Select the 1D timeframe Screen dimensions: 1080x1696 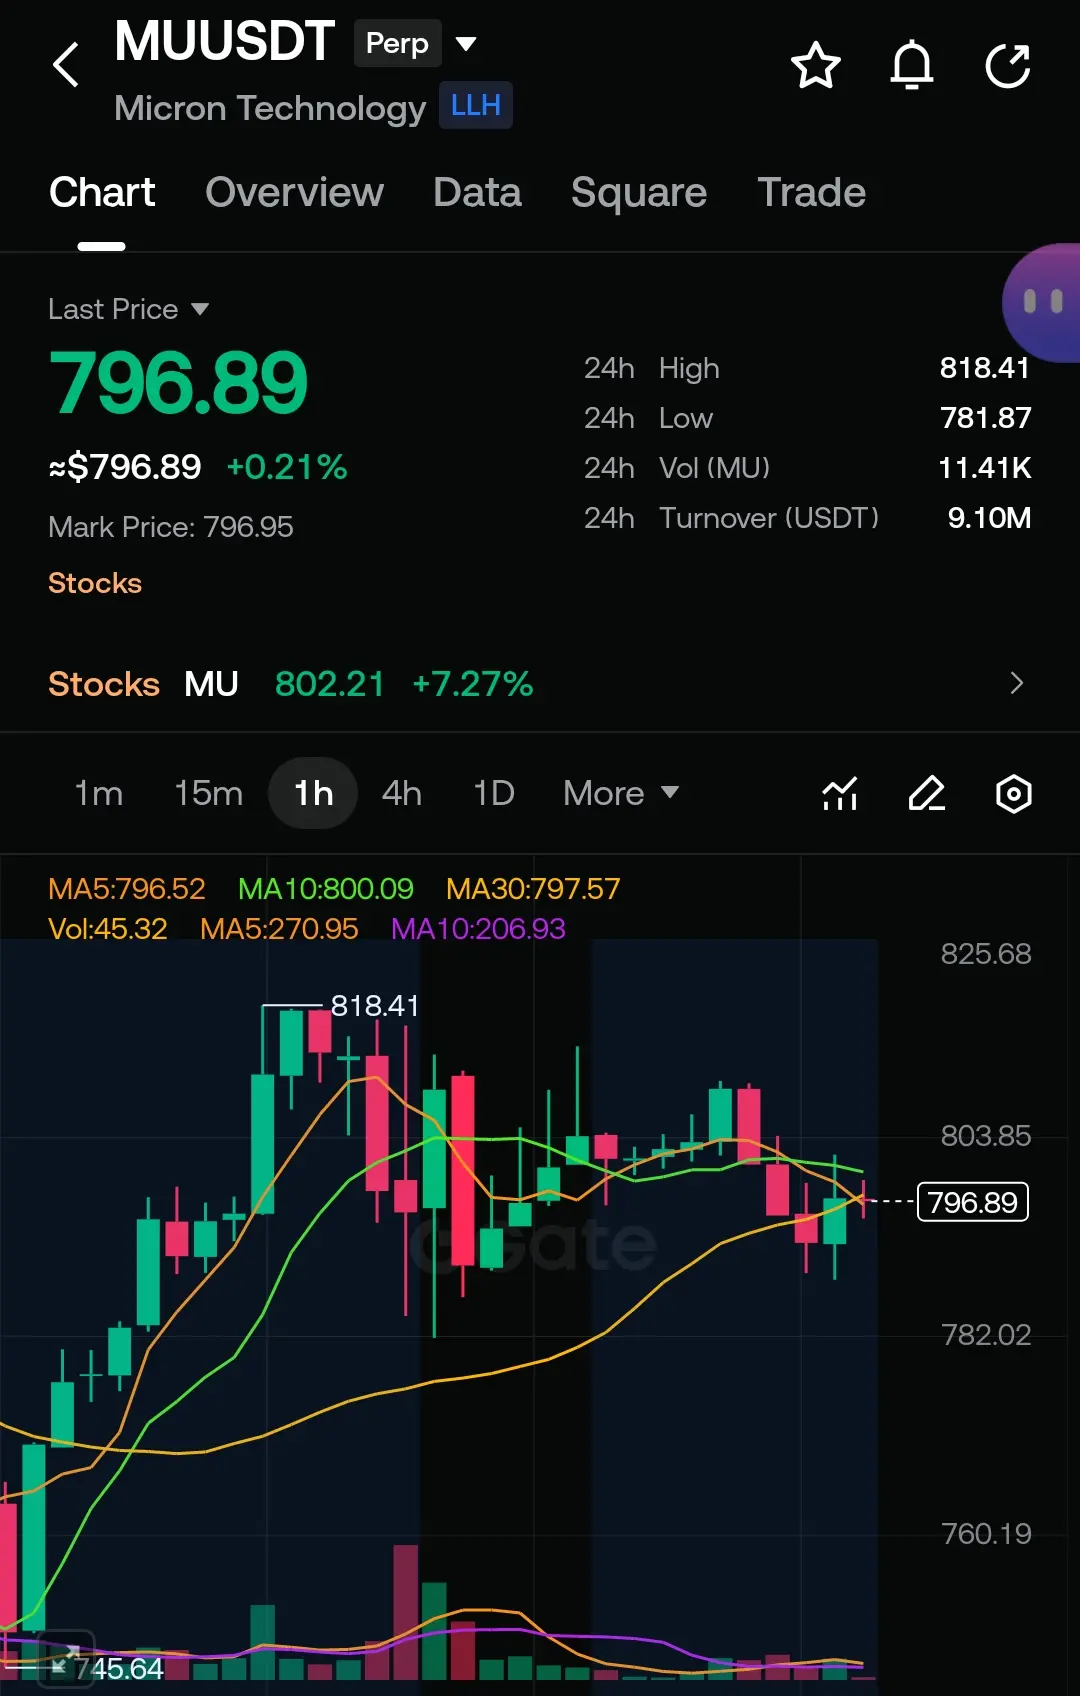(x=494, y=793)
